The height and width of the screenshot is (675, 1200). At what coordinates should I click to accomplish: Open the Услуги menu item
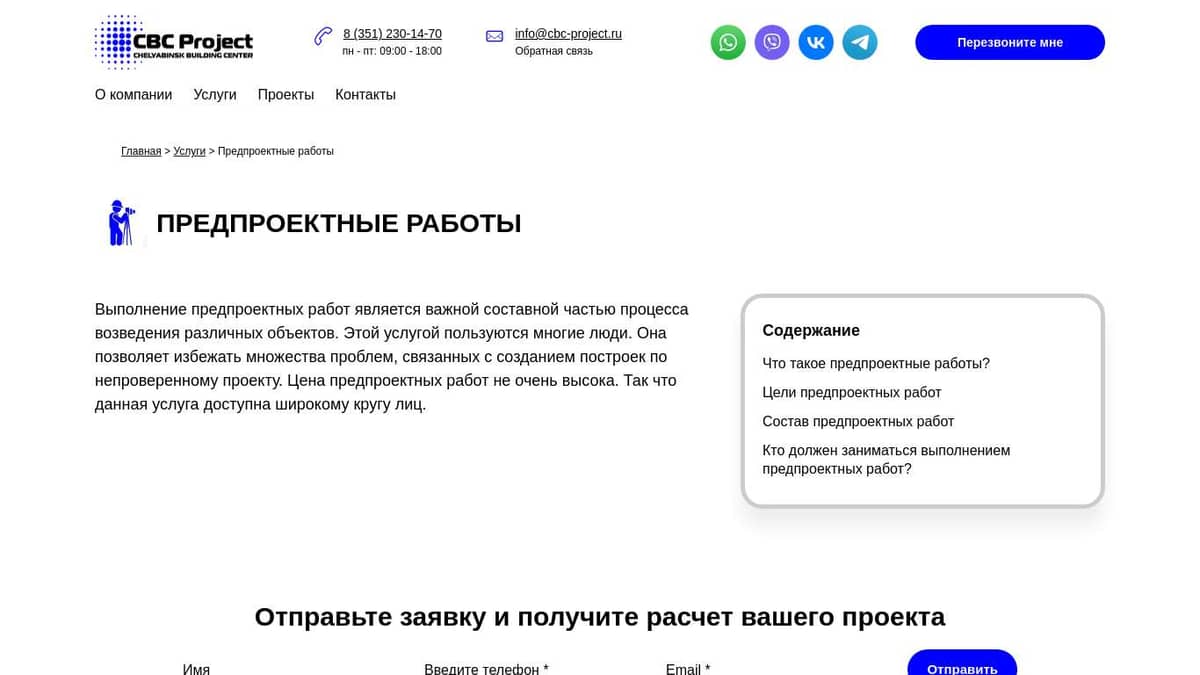(x=214, y=94)
